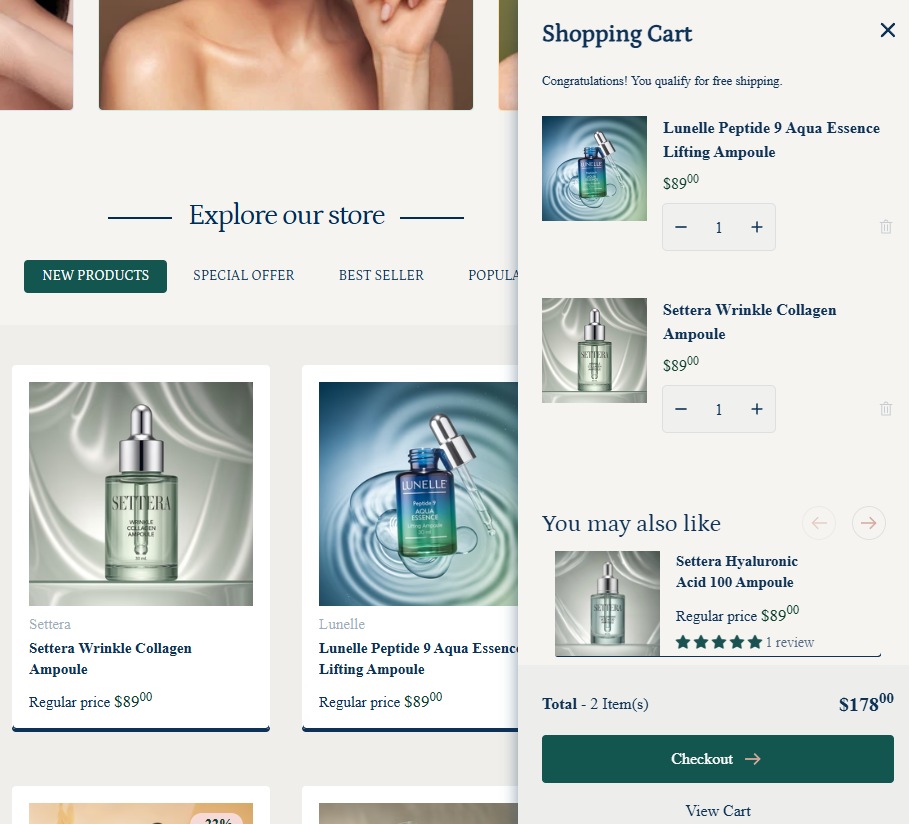Open Settera Wrinkle Collagen cart item title
Image resolution: width=909 pixels, height=824 pixels.
(x=750, y=322)
